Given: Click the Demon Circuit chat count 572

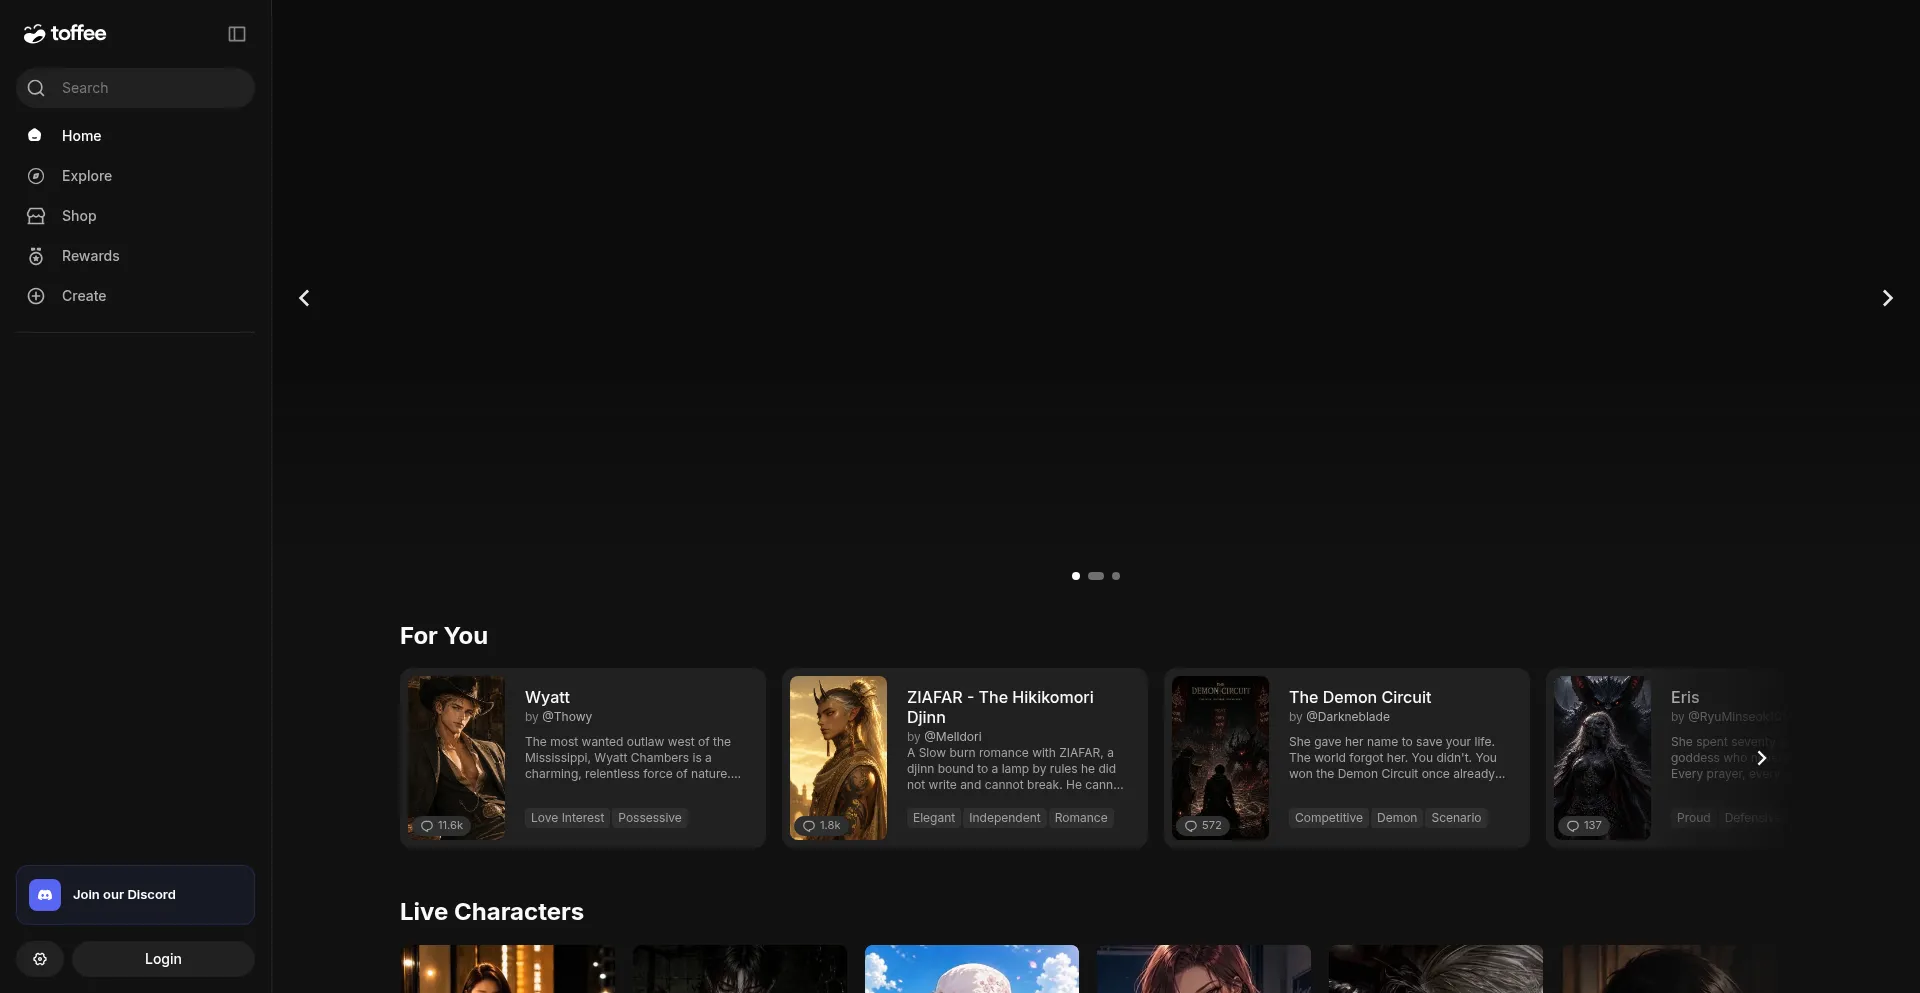Looking at the screenshot, I should pyautogui.click(x=1204, y=826).
